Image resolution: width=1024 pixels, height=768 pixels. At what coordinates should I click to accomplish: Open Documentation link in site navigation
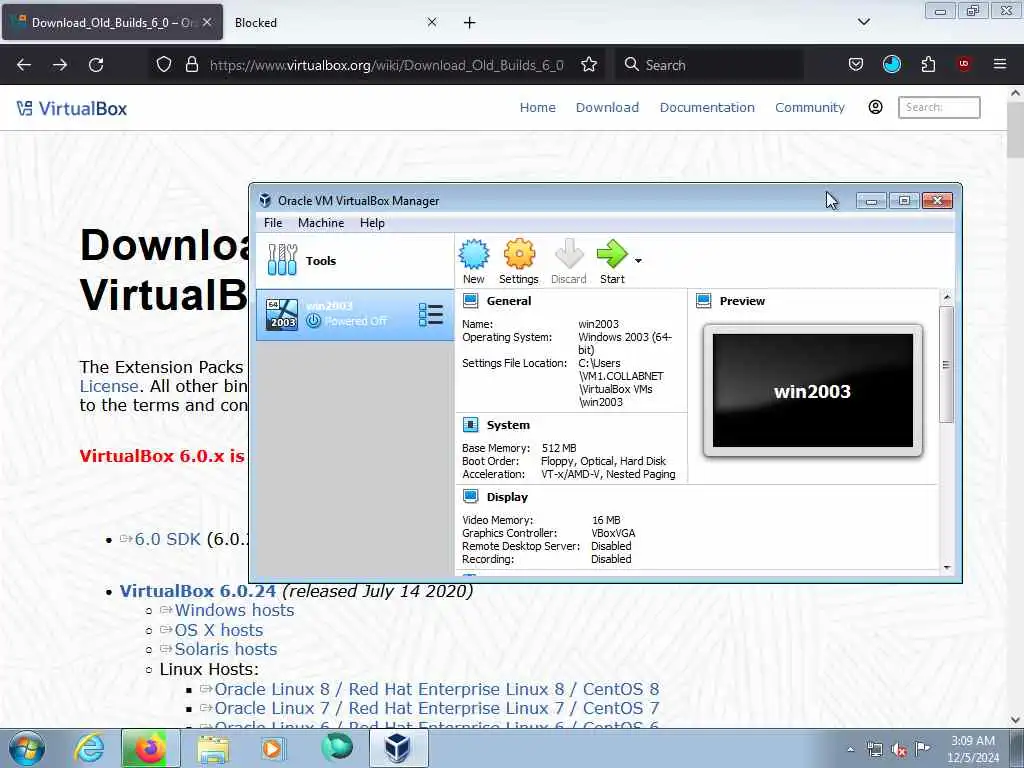click(707, 107)
